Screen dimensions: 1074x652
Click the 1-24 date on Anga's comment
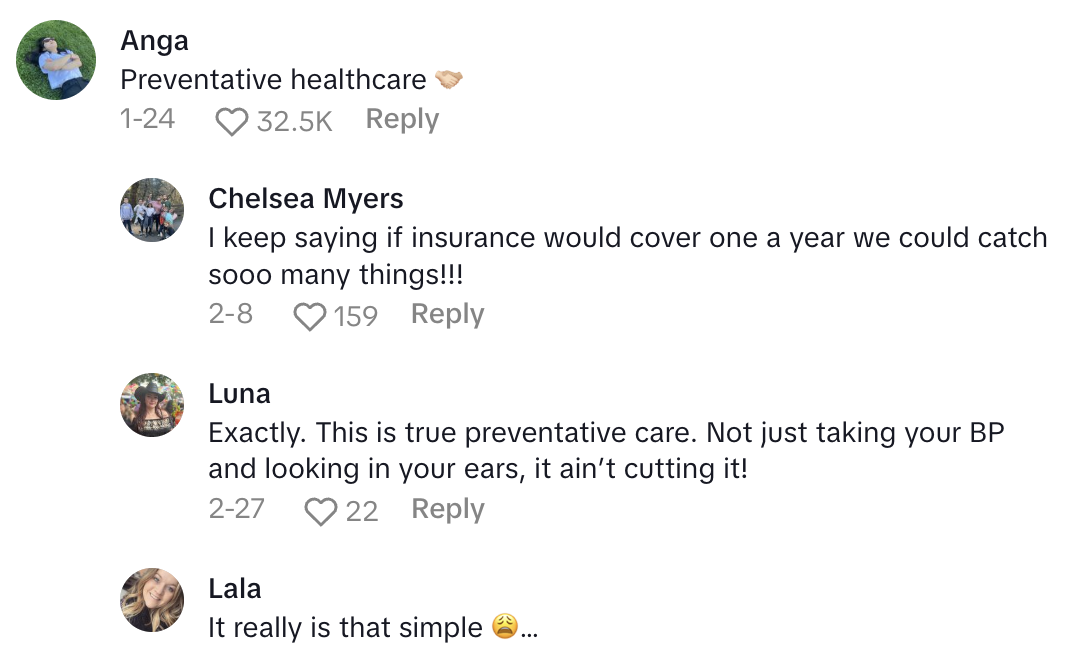click(x=147, y=119)
